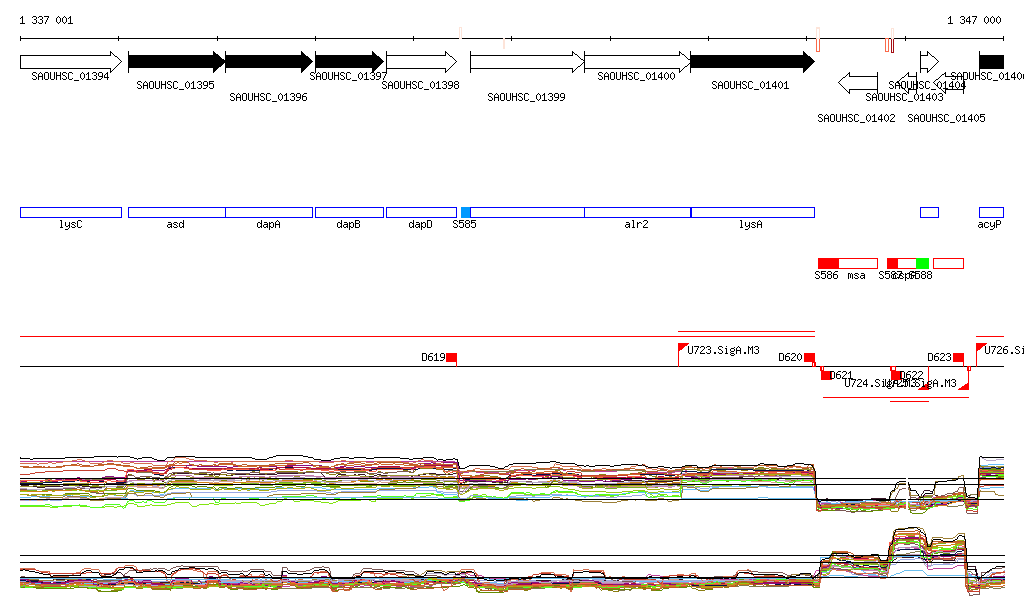This screenshot has height=611, width=1024.
Task: Select the lysA annotation box
Action: pyautogui.click(x=752, y=212)
